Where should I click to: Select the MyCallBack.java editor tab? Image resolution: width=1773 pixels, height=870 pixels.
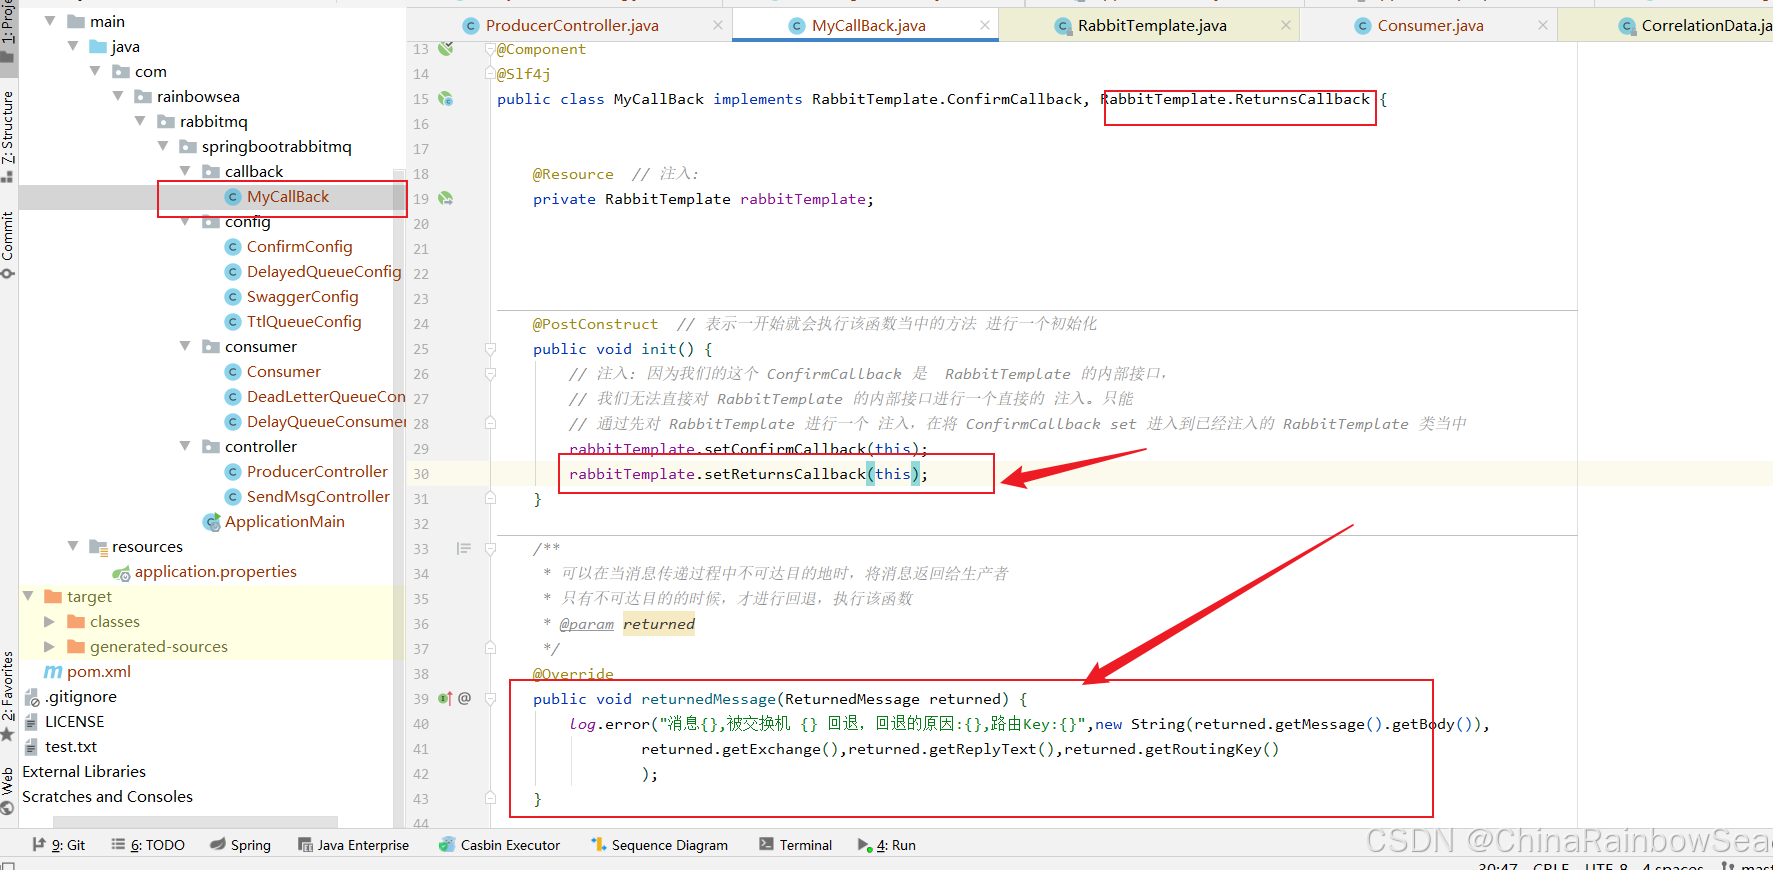click(867, 25)
